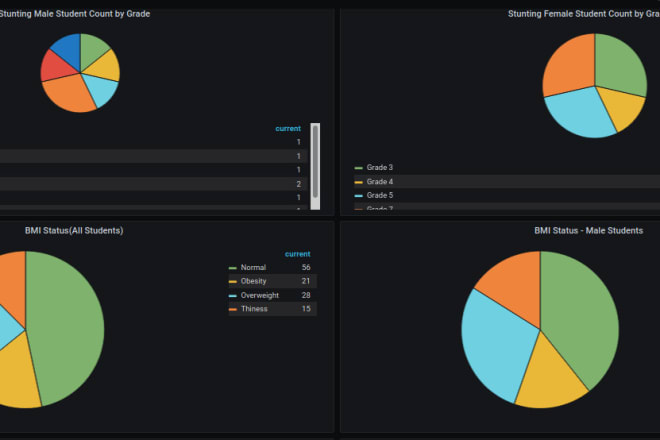Open the Stunting Male Student Count by Grade panel title
Viewport: 660px width, 440px height.
tap(75, 14)
